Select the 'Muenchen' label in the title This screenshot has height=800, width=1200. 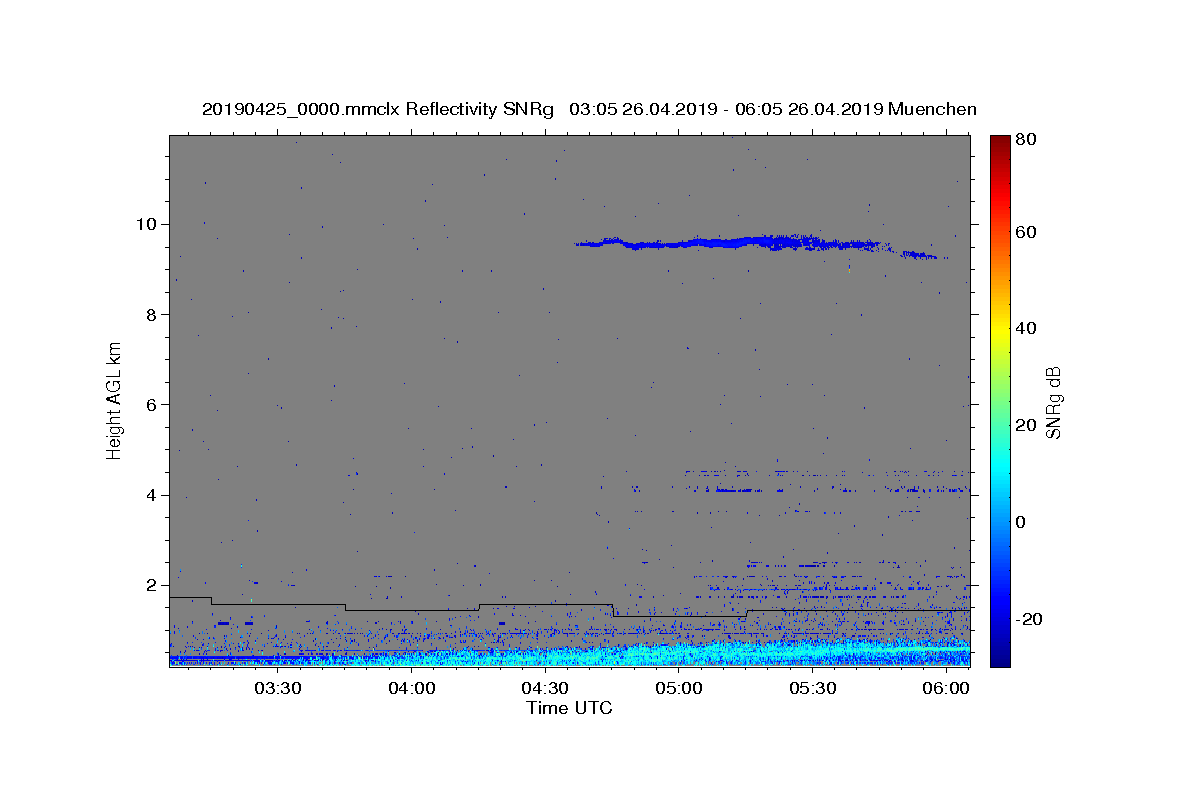(932, 109)
